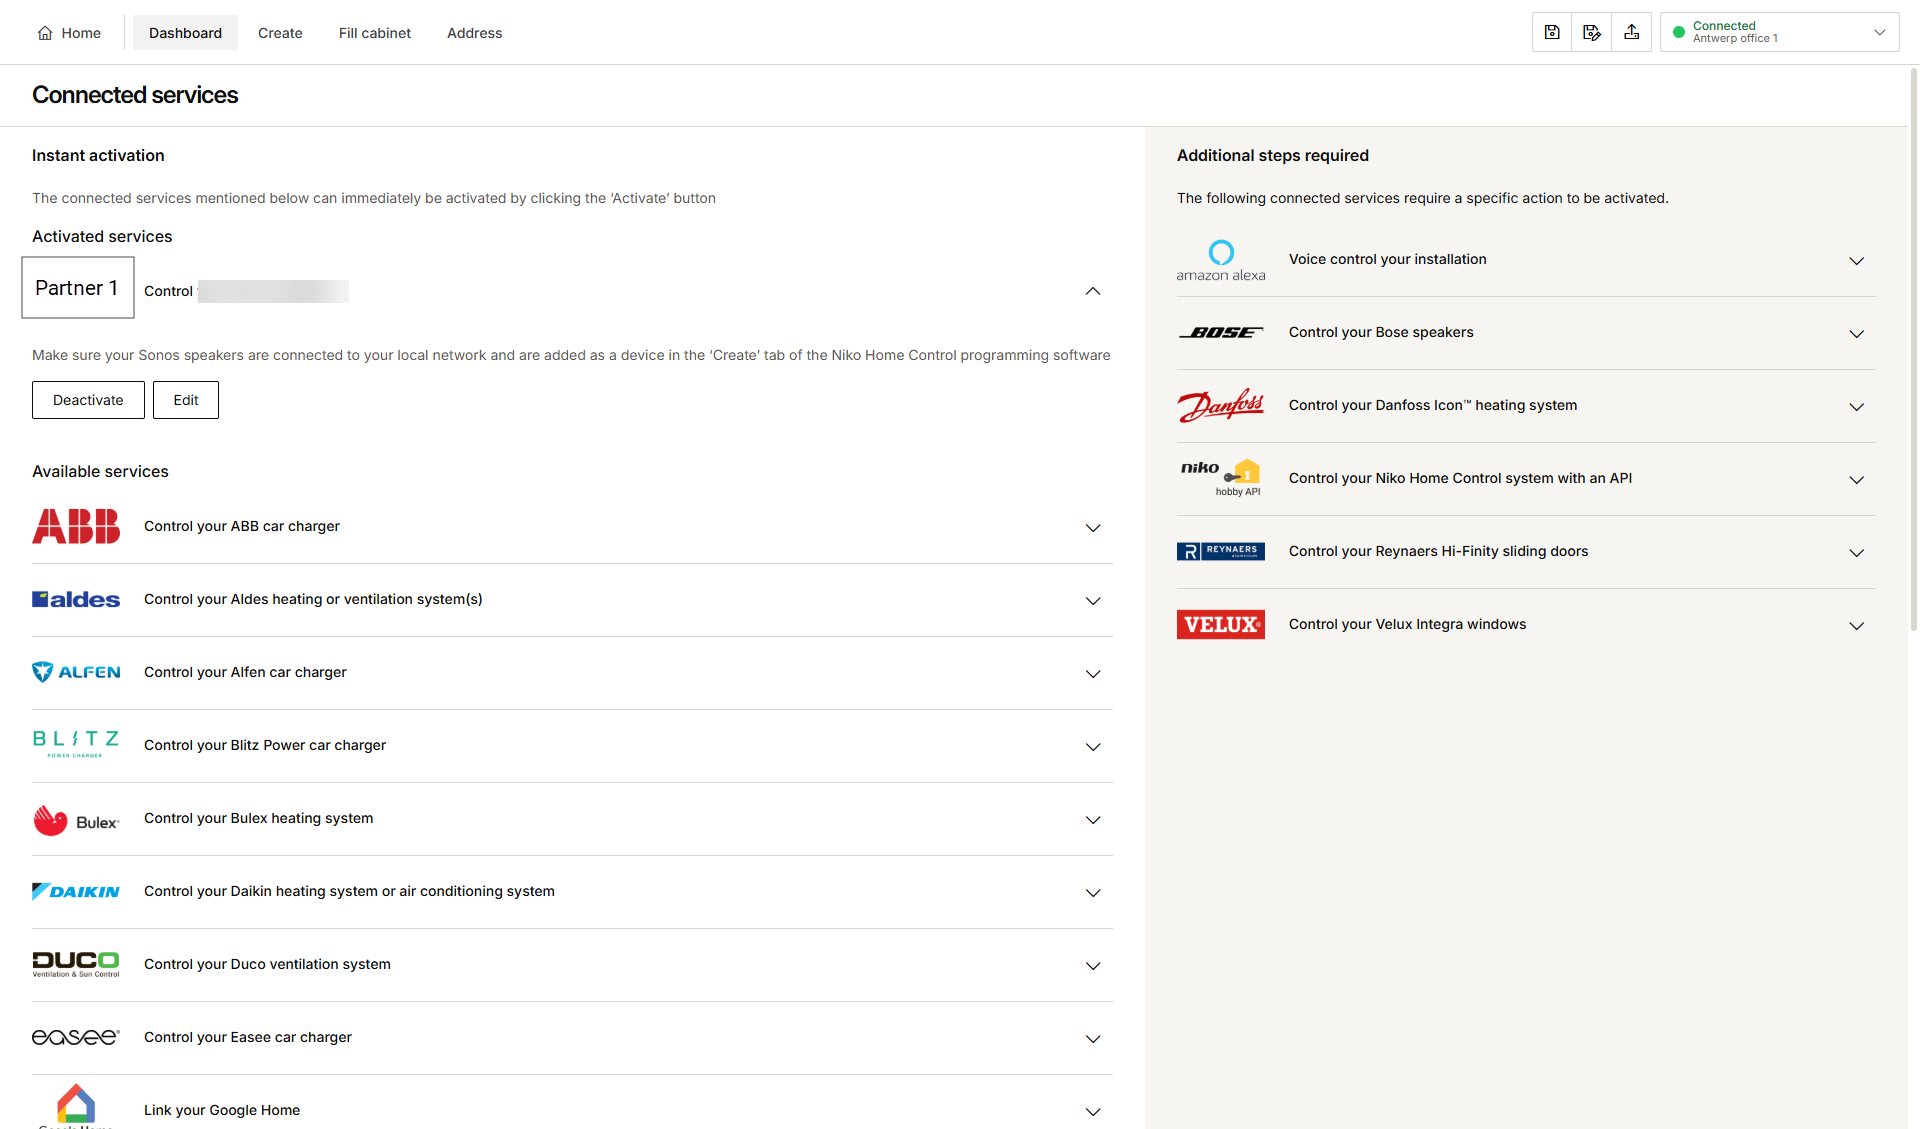Click the Partner 1 logo box
1920x1129 pixels.
(78, 288)
